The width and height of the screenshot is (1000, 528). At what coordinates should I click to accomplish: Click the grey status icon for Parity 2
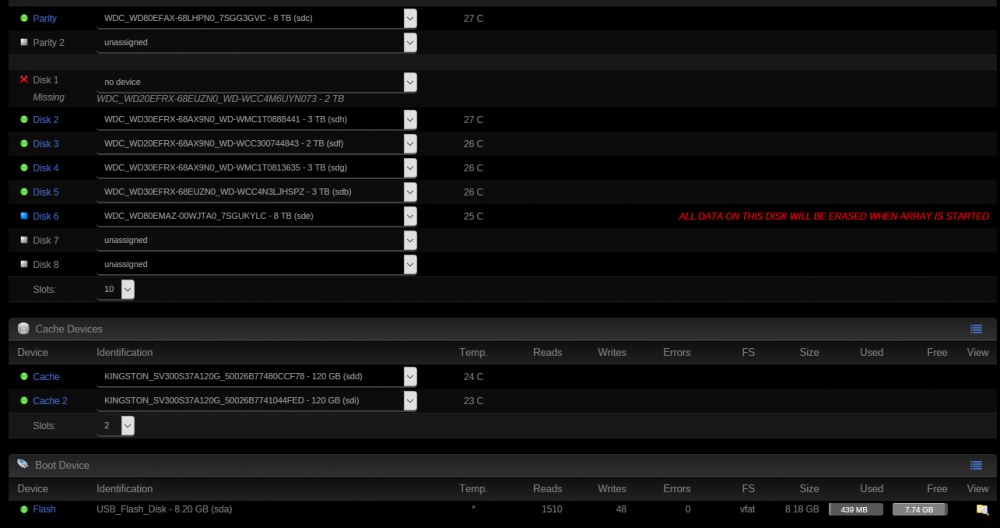(x=24, y=42)
